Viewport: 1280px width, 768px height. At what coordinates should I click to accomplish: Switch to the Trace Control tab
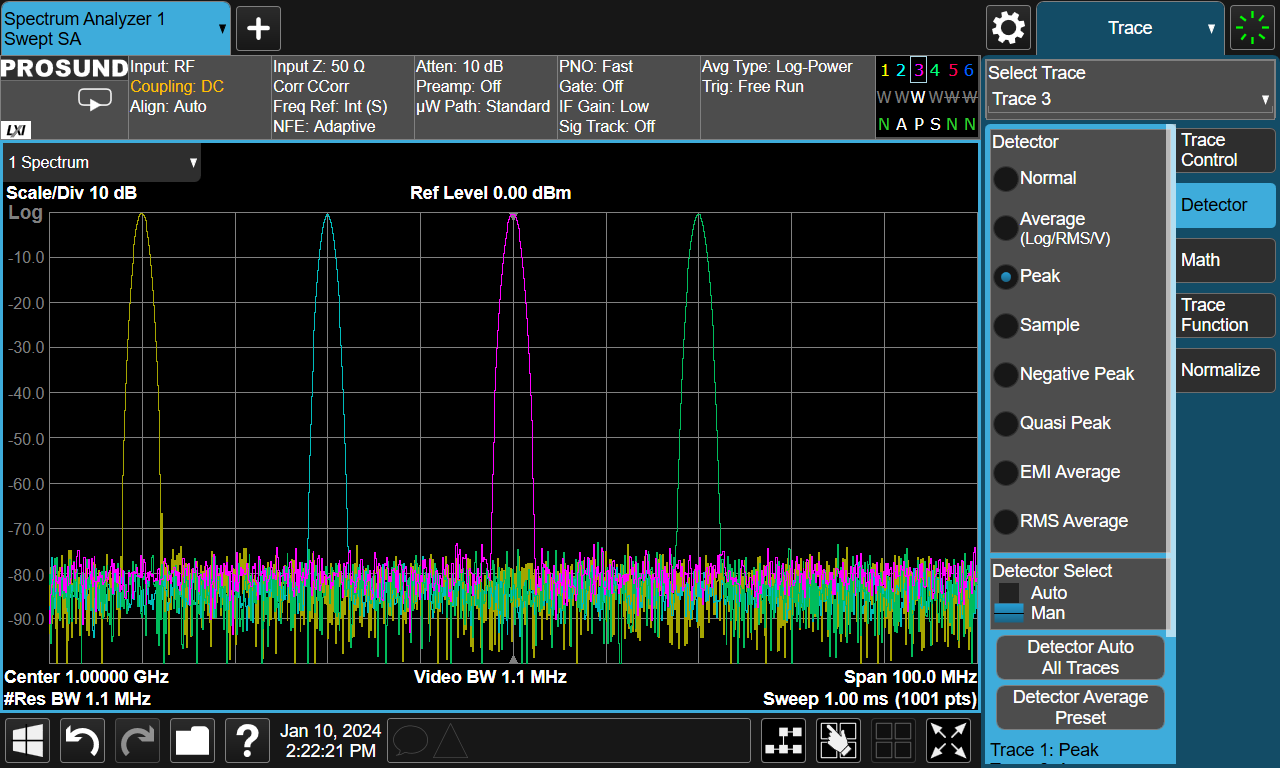tap(1226, 150)
